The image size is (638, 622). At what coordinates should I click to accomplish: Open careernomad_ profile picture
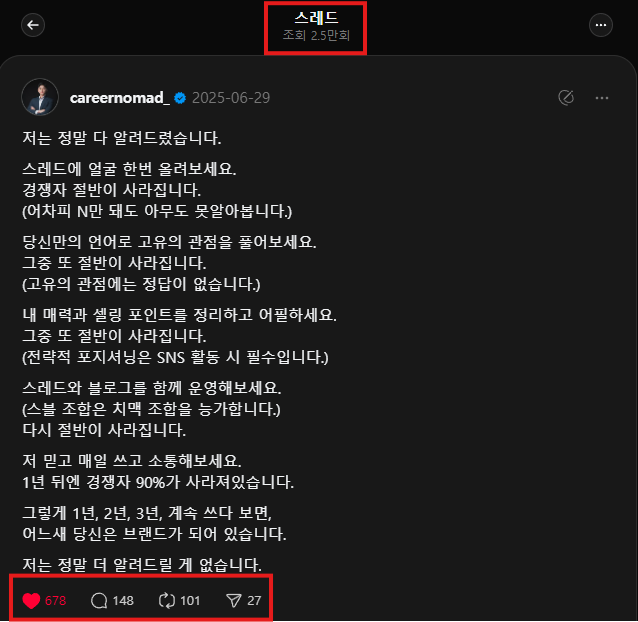click(40, 97)
